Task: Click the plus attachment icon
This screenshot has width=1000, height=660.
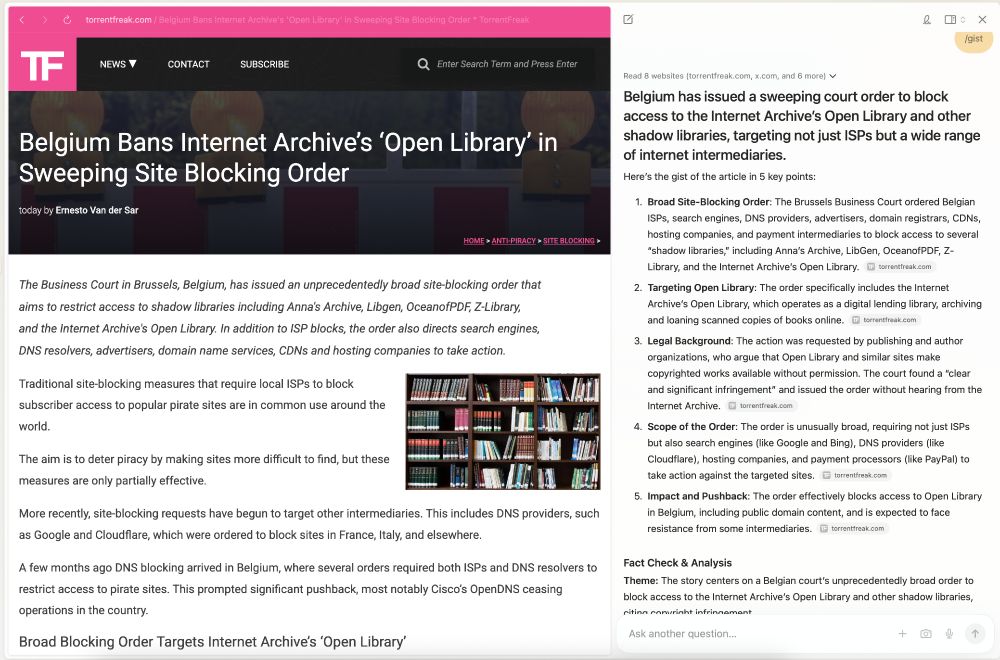Action: tap(902, 633)
